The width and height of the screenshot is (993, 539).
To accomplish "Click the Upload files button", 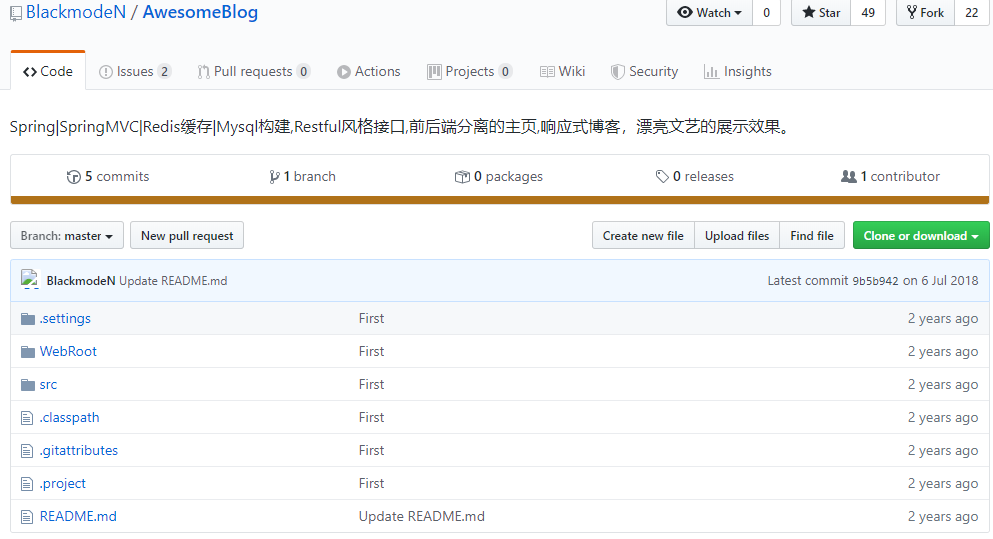I will pos(737,236).
